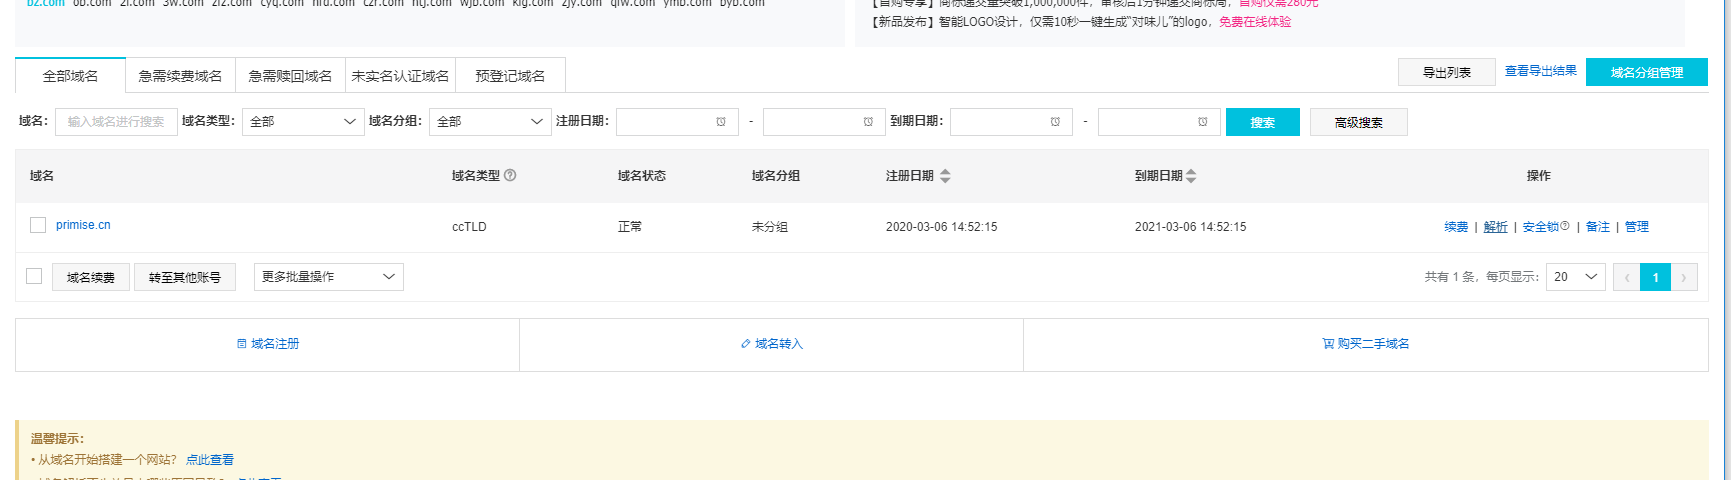Focus the 域名 search input field
The width and height of the screenshot is (1731, 480).
[116, 122]
